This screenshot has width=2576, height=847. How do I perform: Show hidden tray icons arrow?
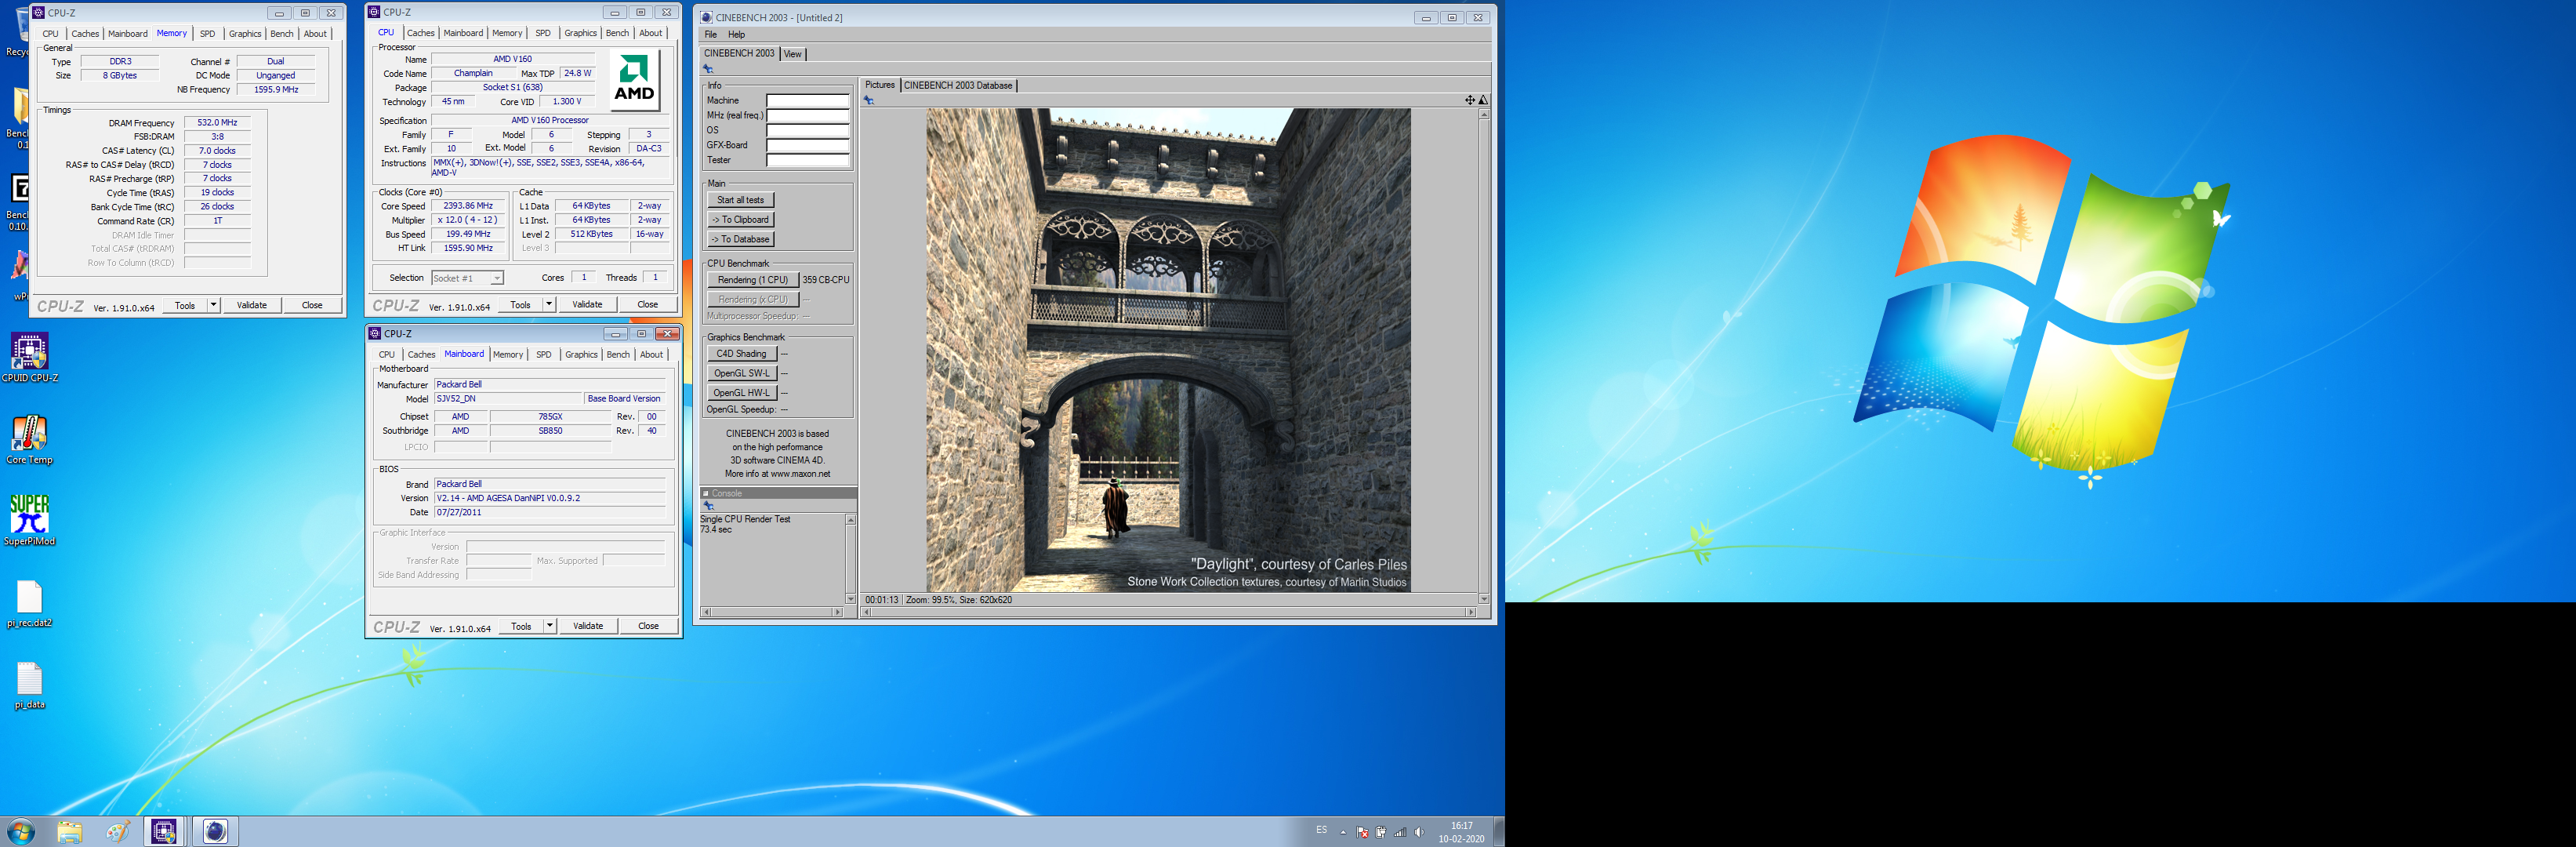[1343, 832]
